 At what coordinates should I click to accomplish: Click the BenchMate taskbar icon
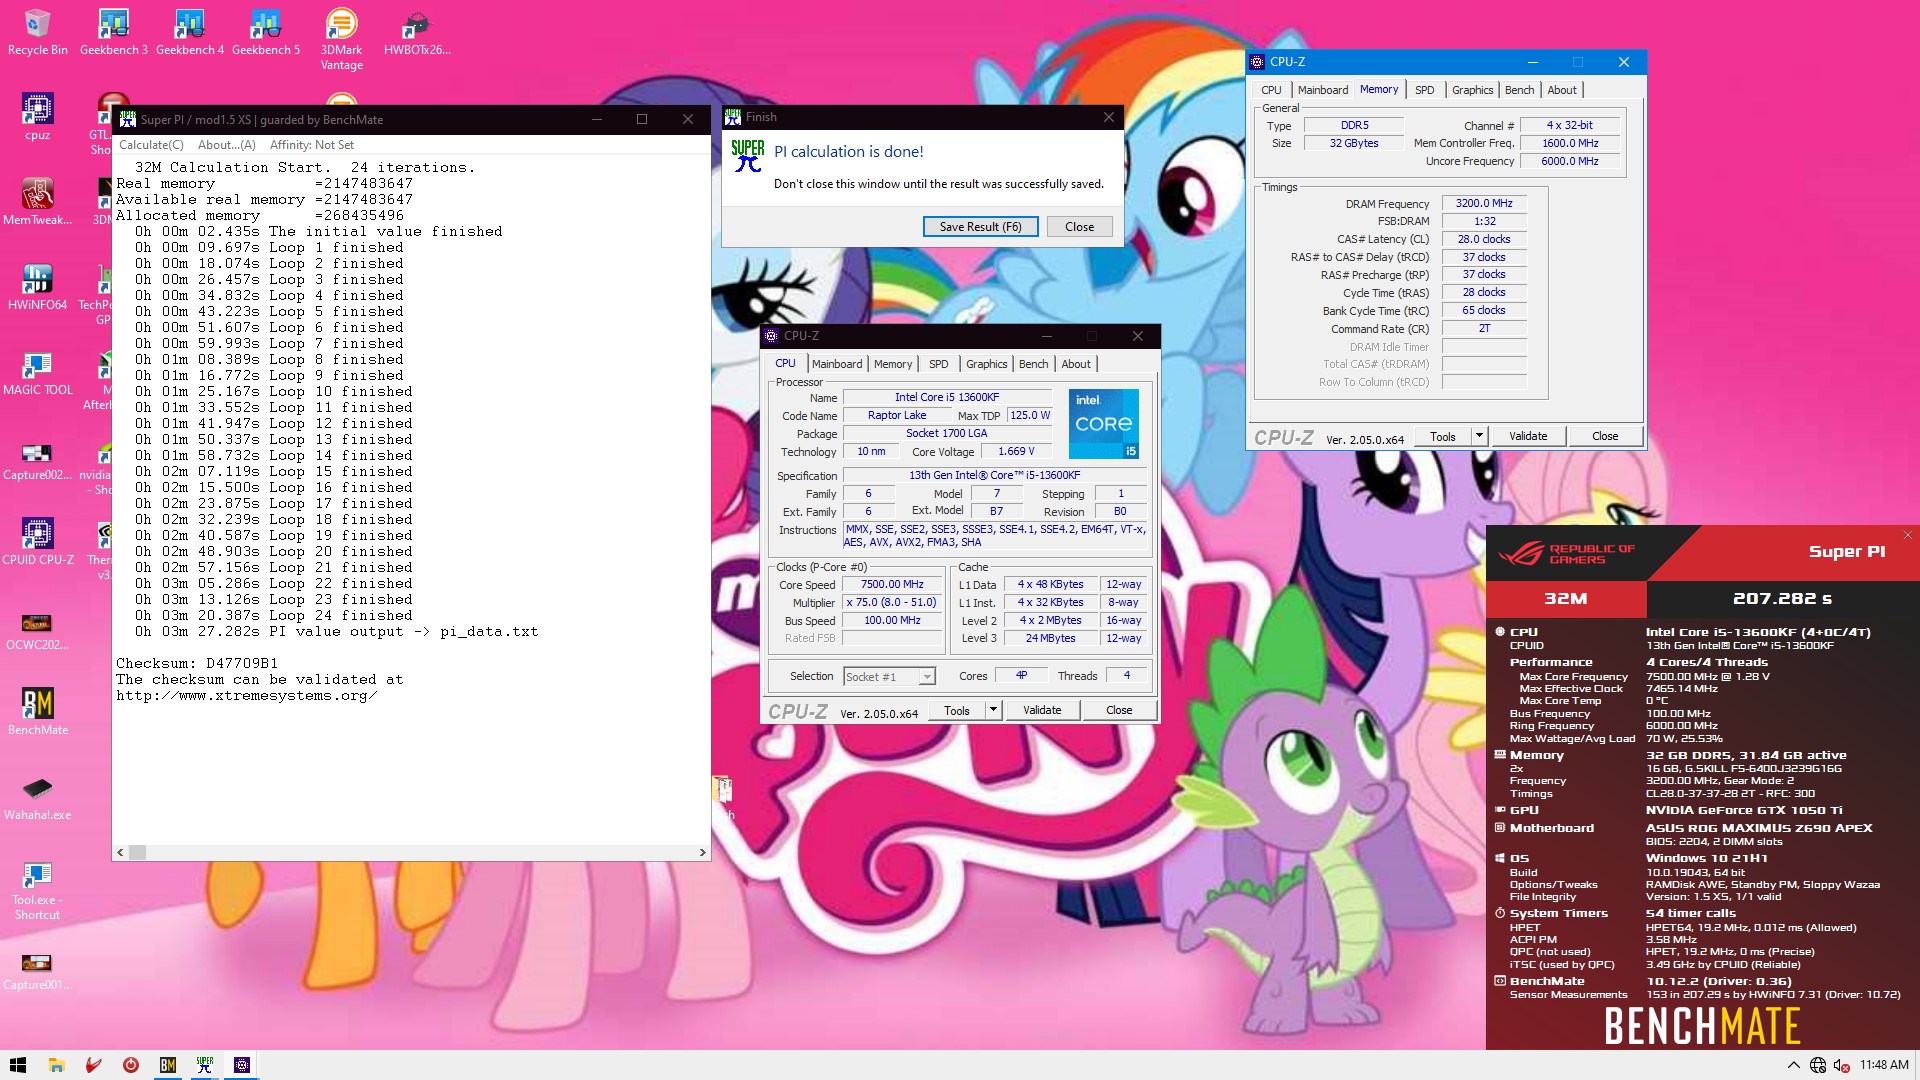click(168, 1065)
